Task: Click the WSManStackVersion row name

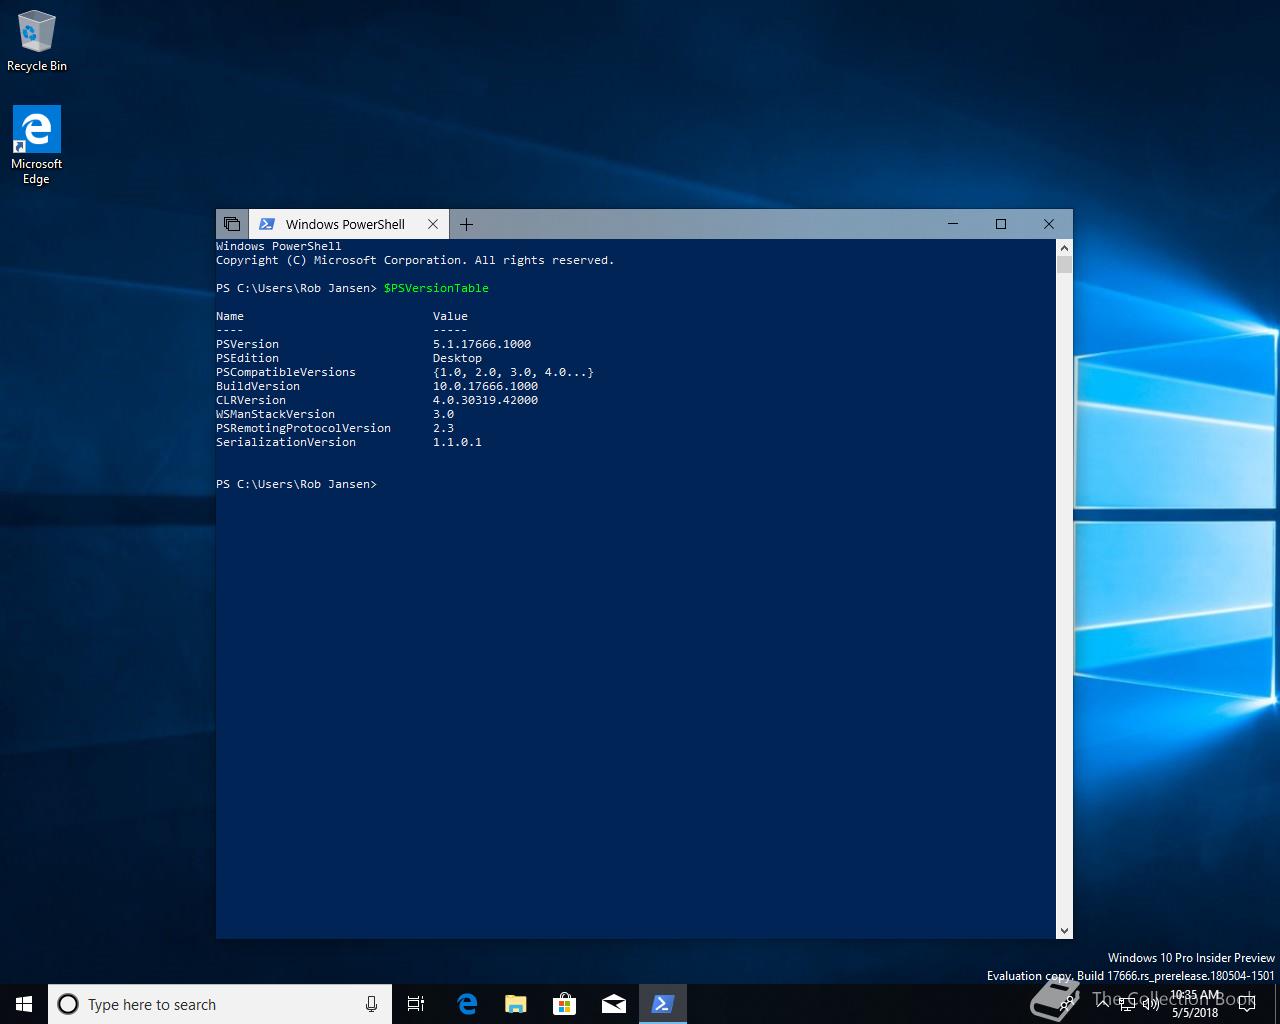Action: [x=275, y=414]
